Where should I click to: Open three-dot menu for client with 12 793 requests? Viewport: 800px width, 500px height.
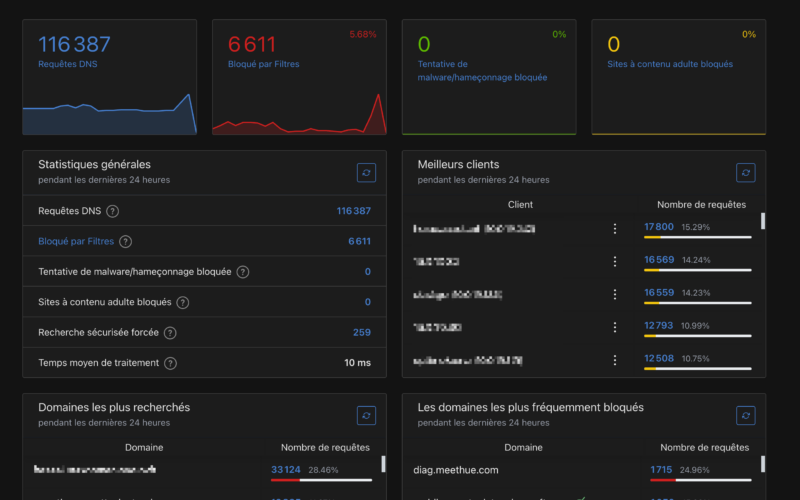click(x=615, y=327)
